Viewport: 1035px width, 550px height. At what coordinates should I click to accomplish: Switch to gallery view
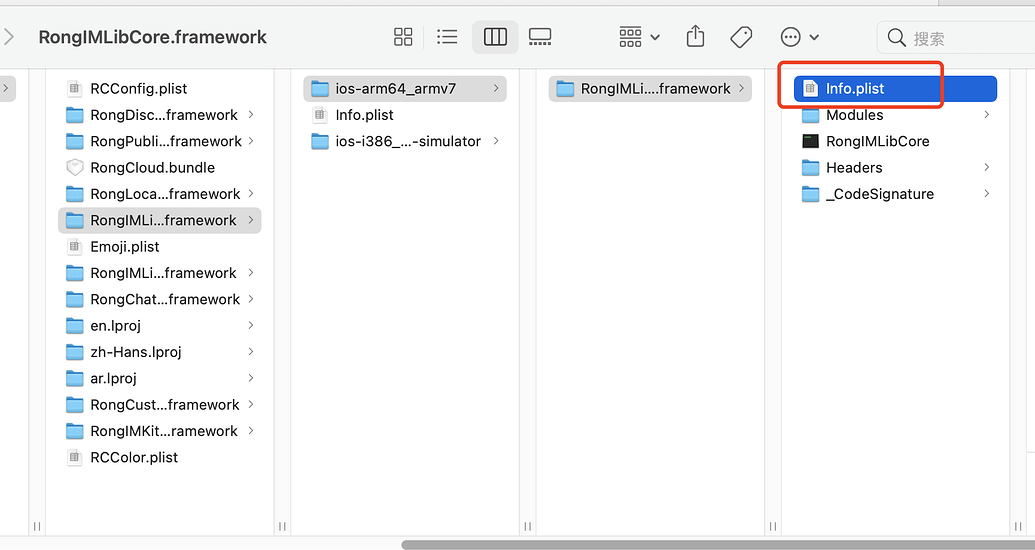point(540,37)
